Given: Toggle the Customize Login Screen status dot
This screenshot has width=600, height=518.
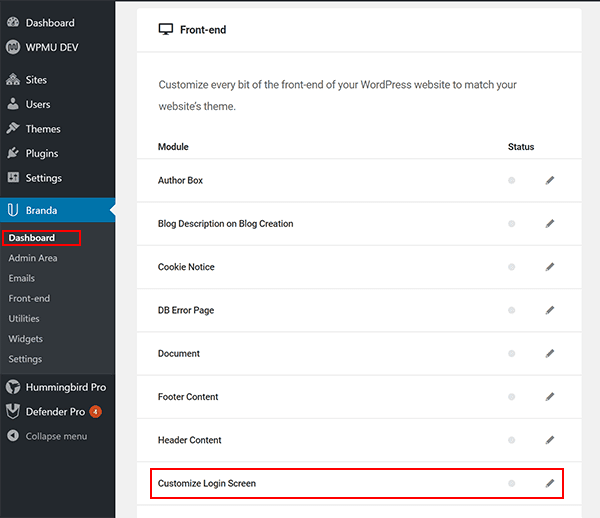Looking at the screenshot, I should click(512, 484).
